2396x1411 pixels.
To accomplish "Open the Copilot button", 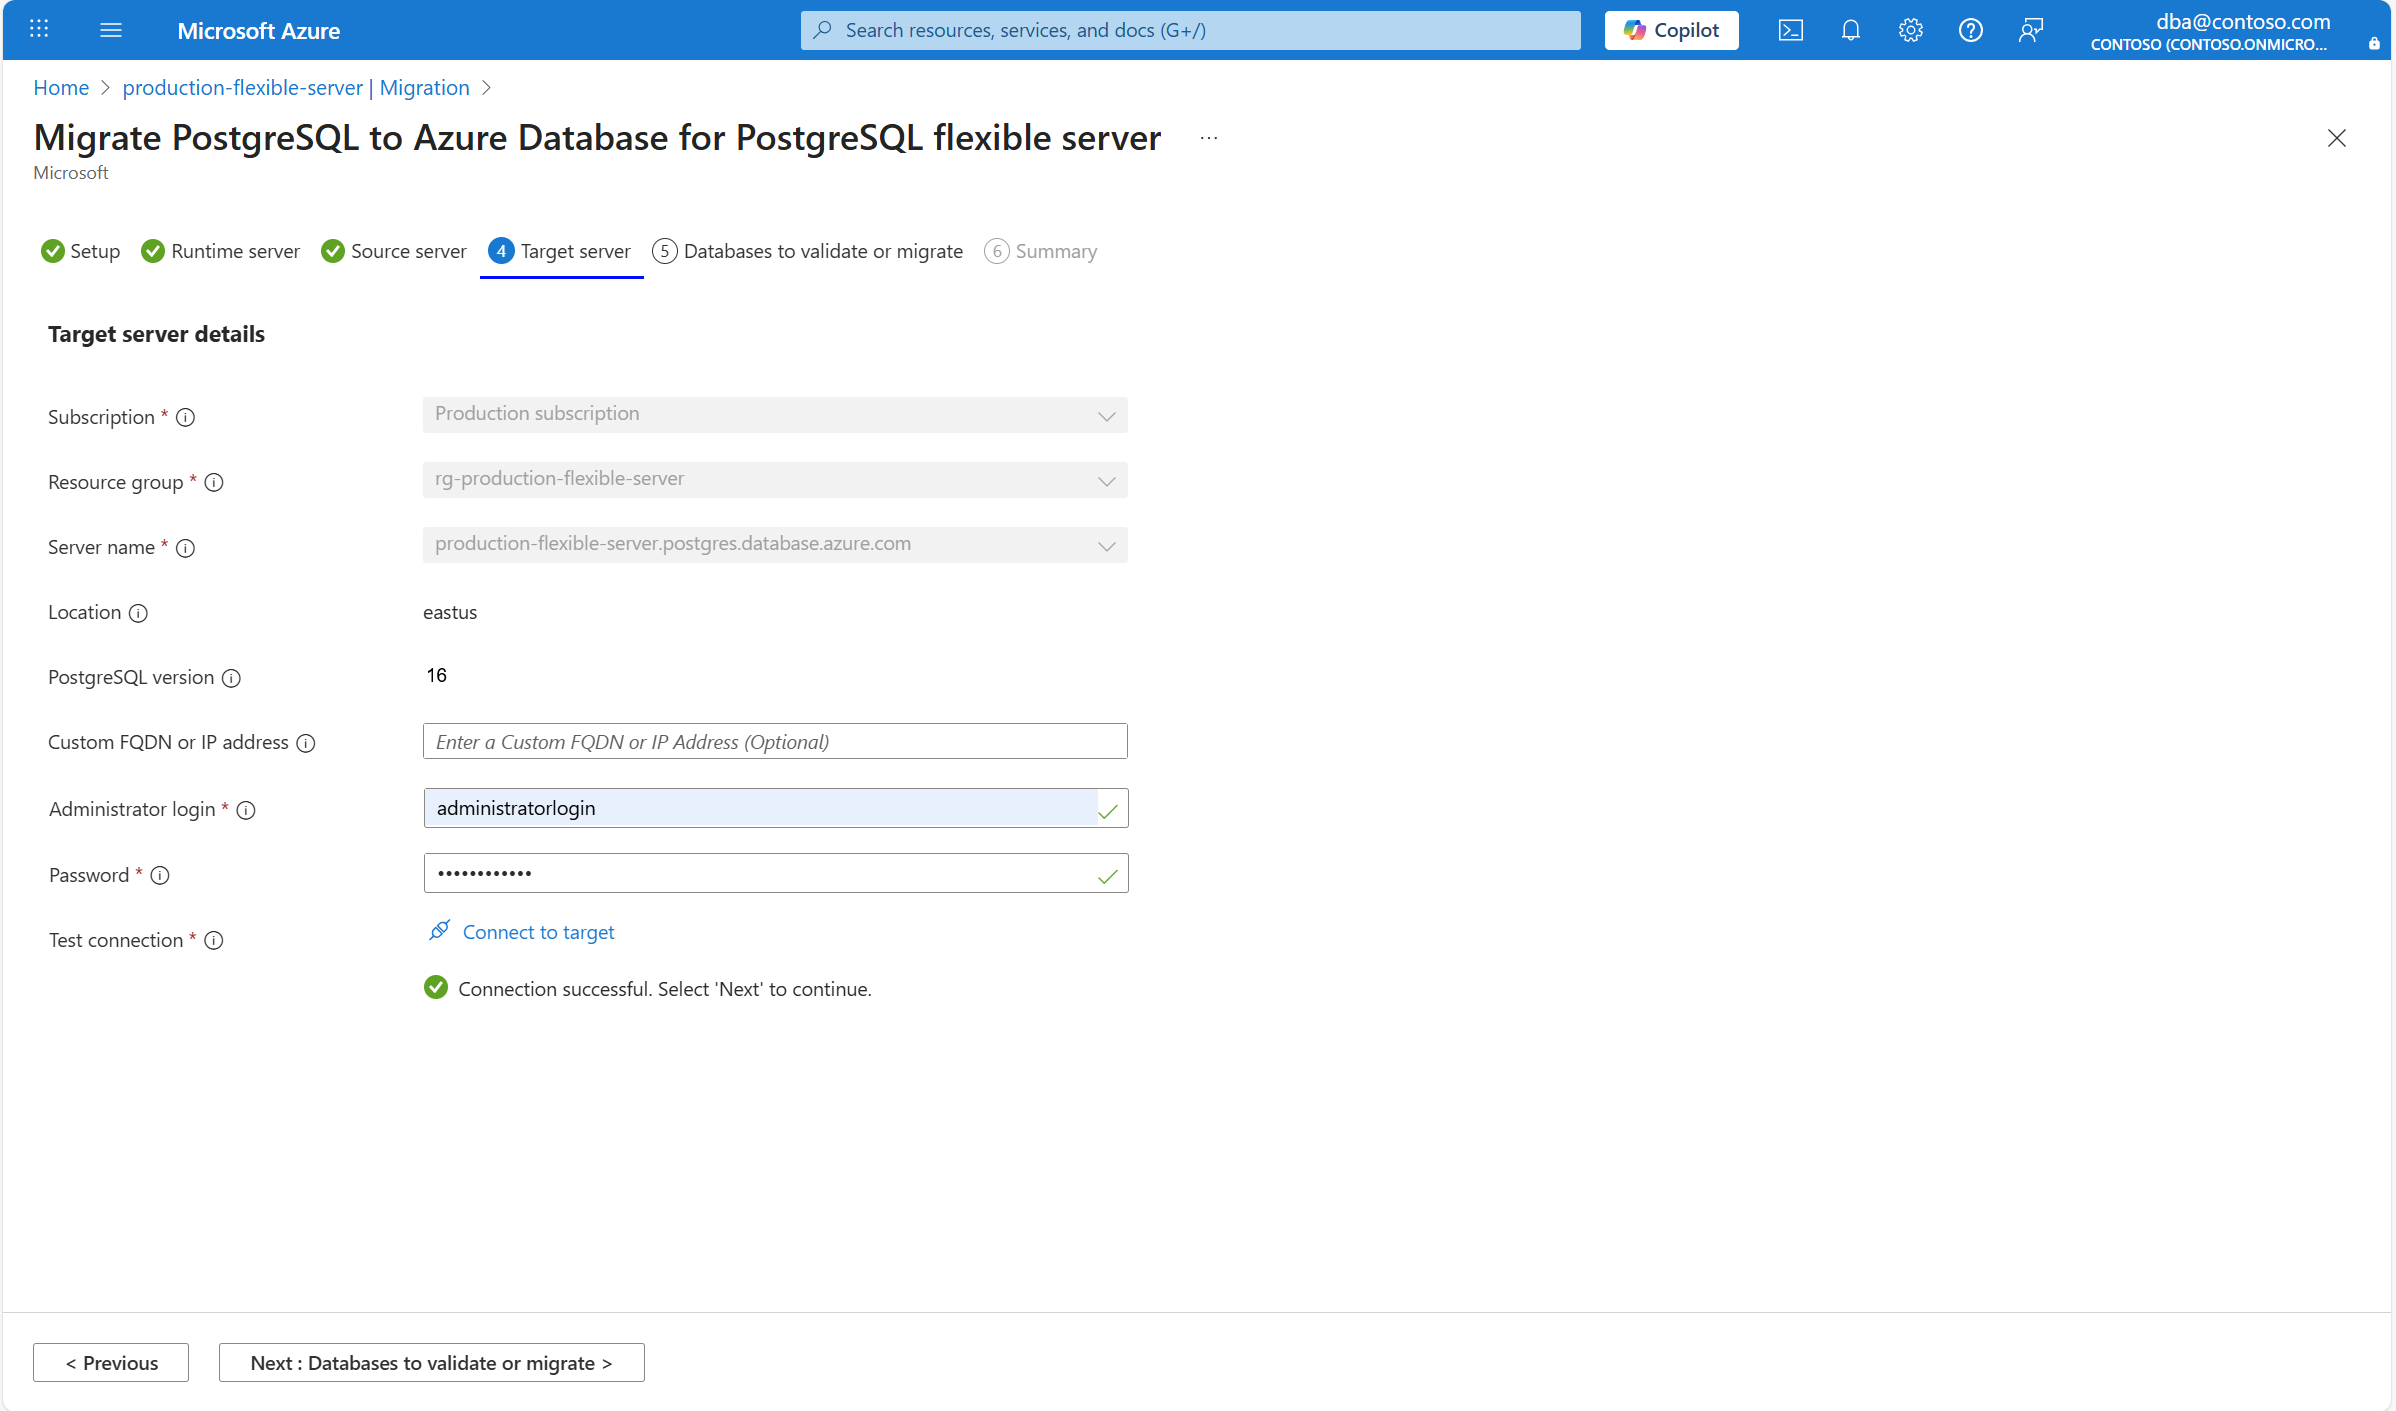I will click(x=1671, y=30).
